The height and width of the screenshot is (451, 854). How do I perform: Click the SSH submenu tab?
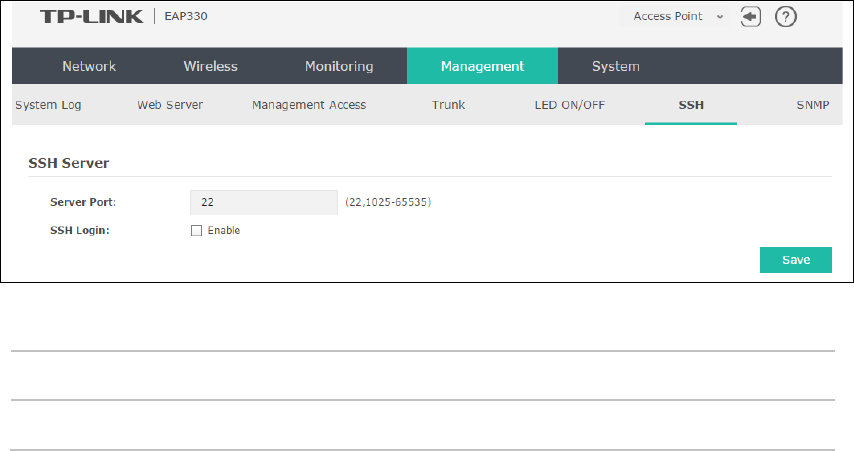pos(691,105)
